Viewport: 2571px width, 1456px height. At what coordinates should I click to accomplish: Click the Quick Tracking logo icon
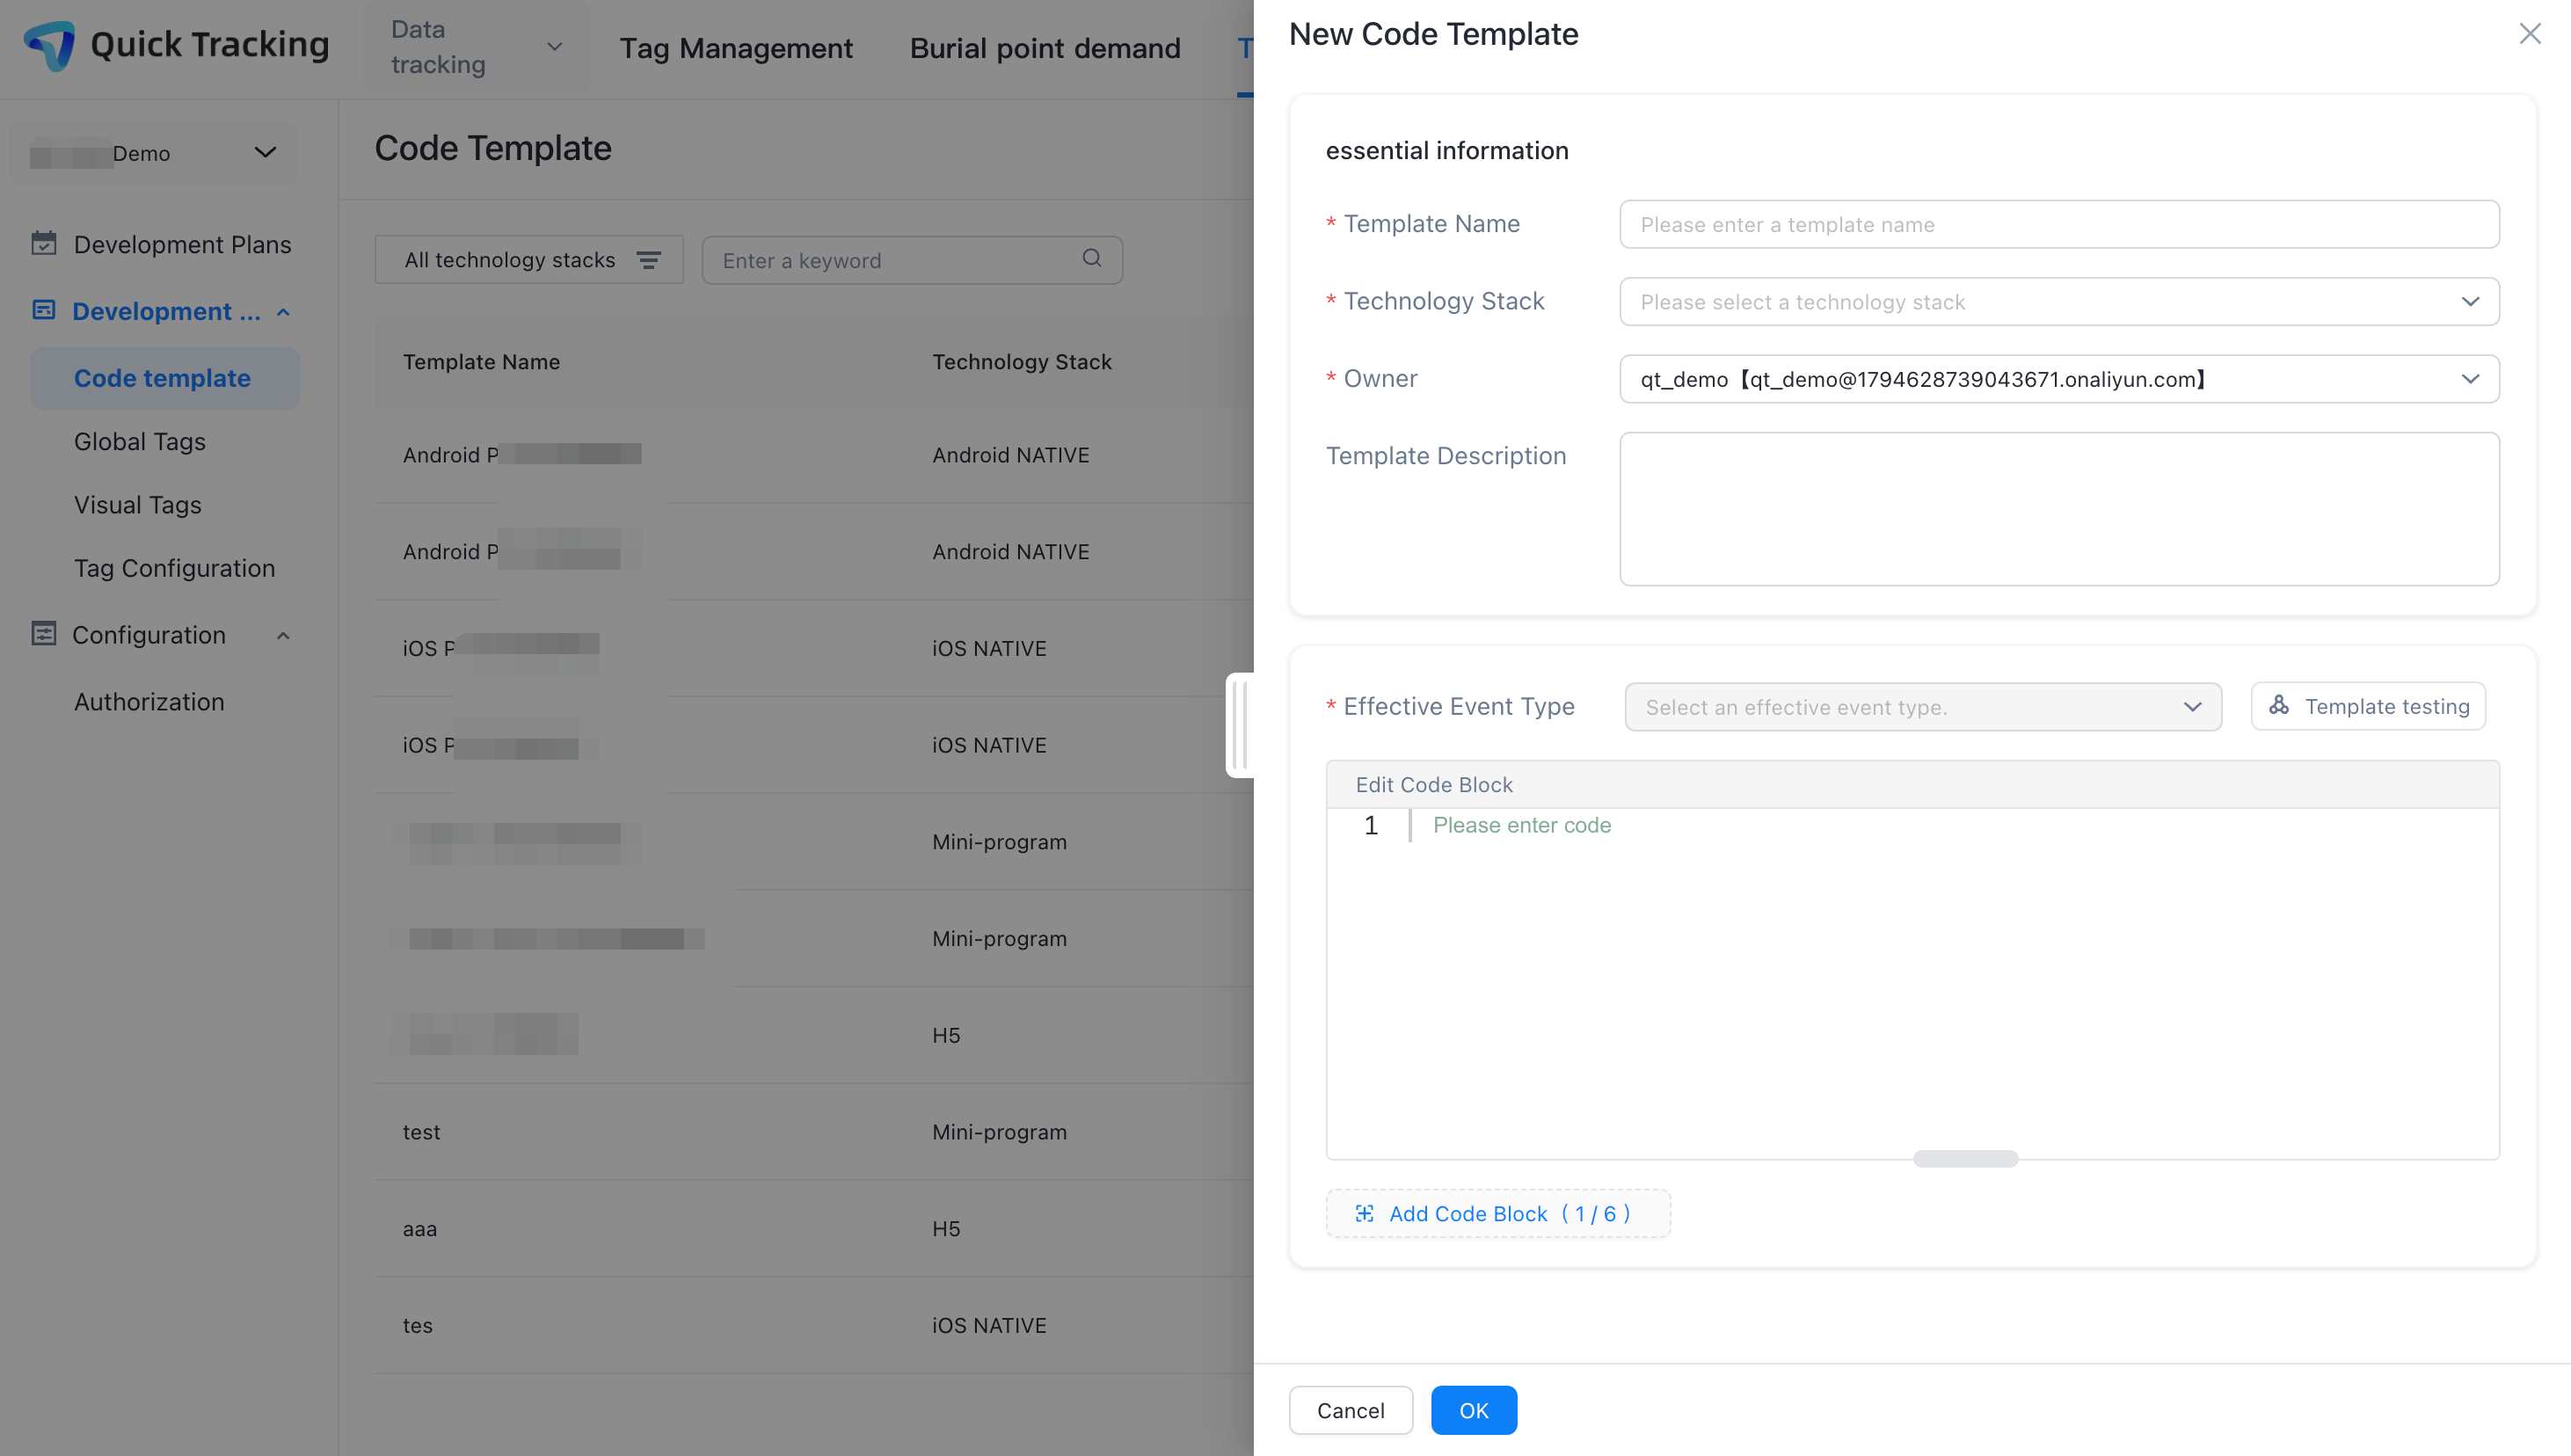[x=49, y=45]
